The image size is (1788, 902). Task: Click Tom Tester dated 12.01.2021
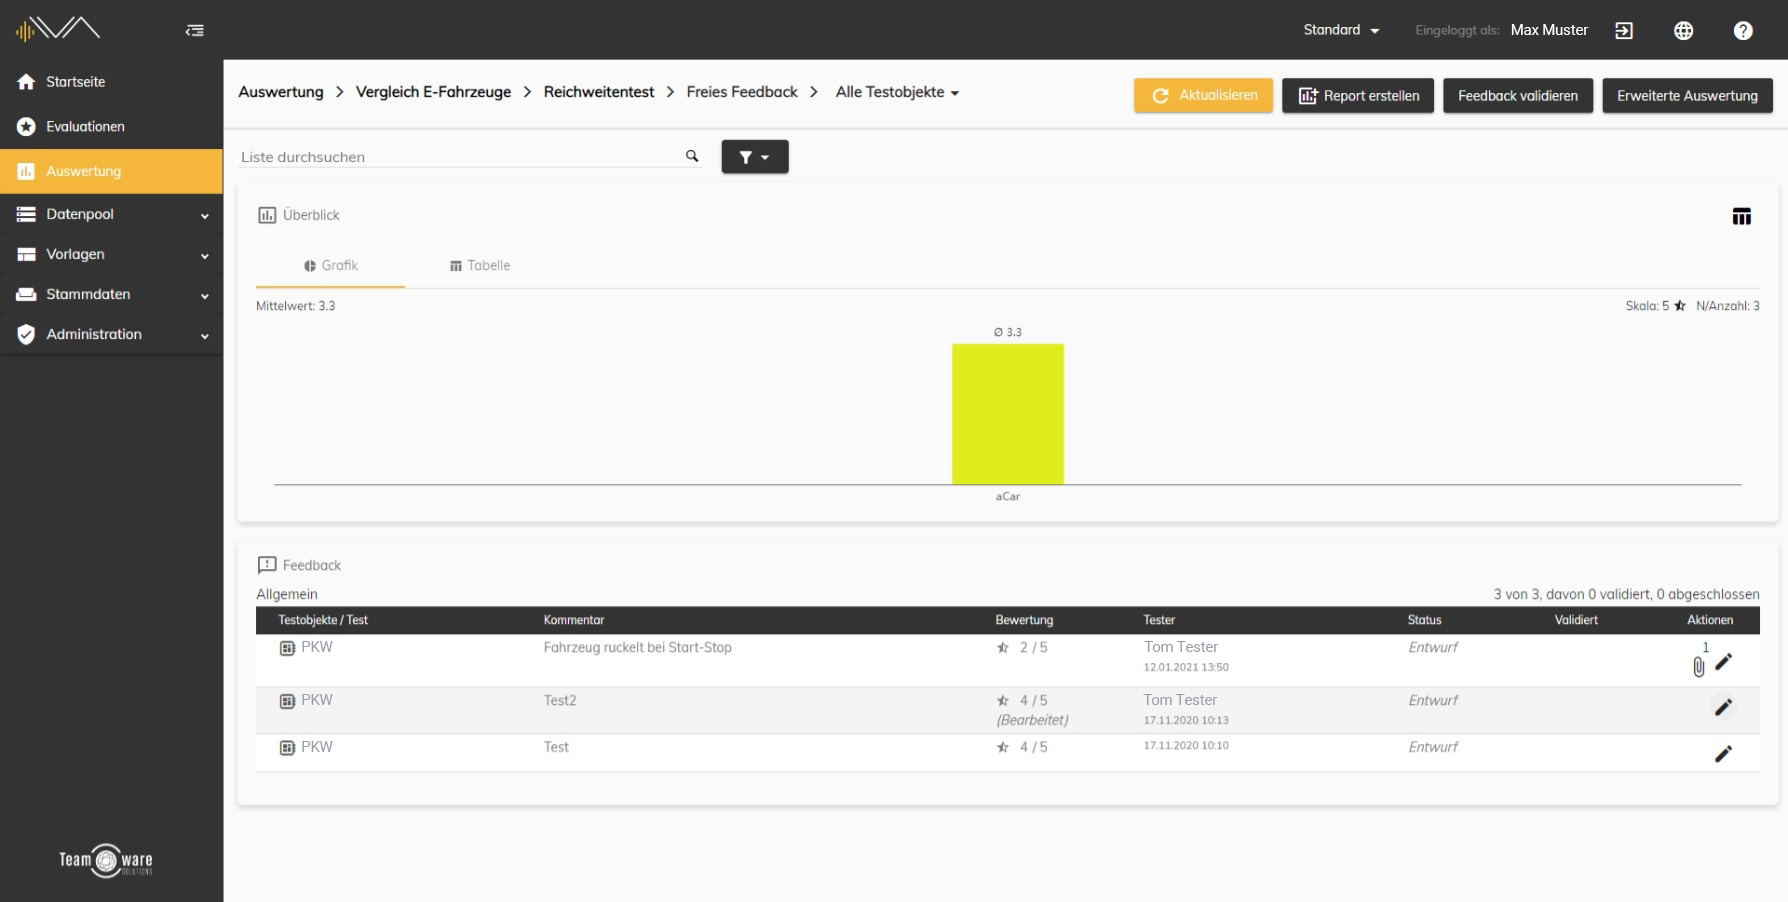tap(1186, 656)
